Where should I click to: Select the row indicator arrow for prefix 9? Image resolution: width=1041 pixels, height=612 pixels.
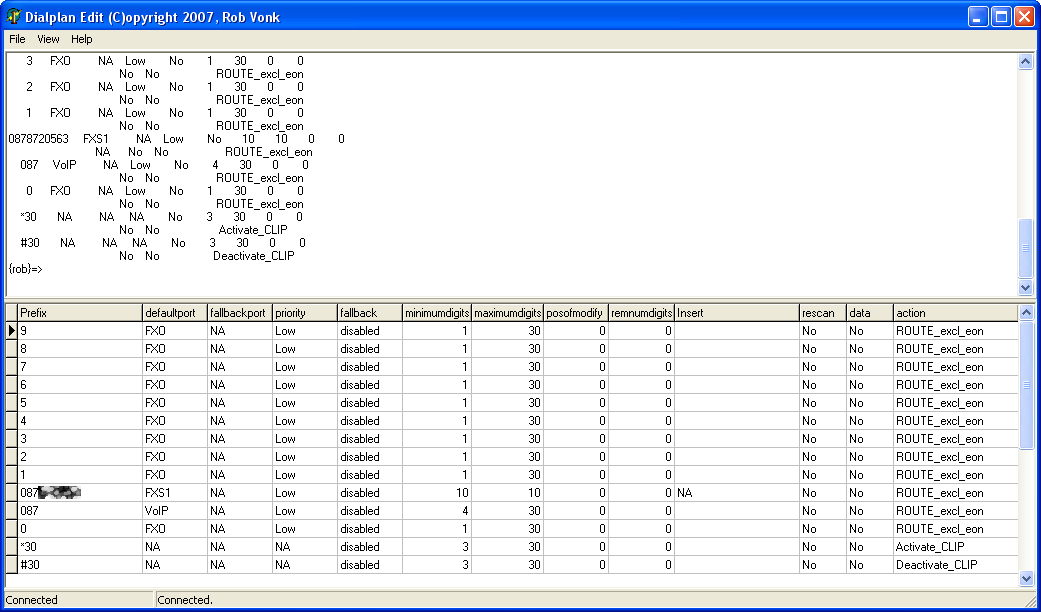point(11,331)
